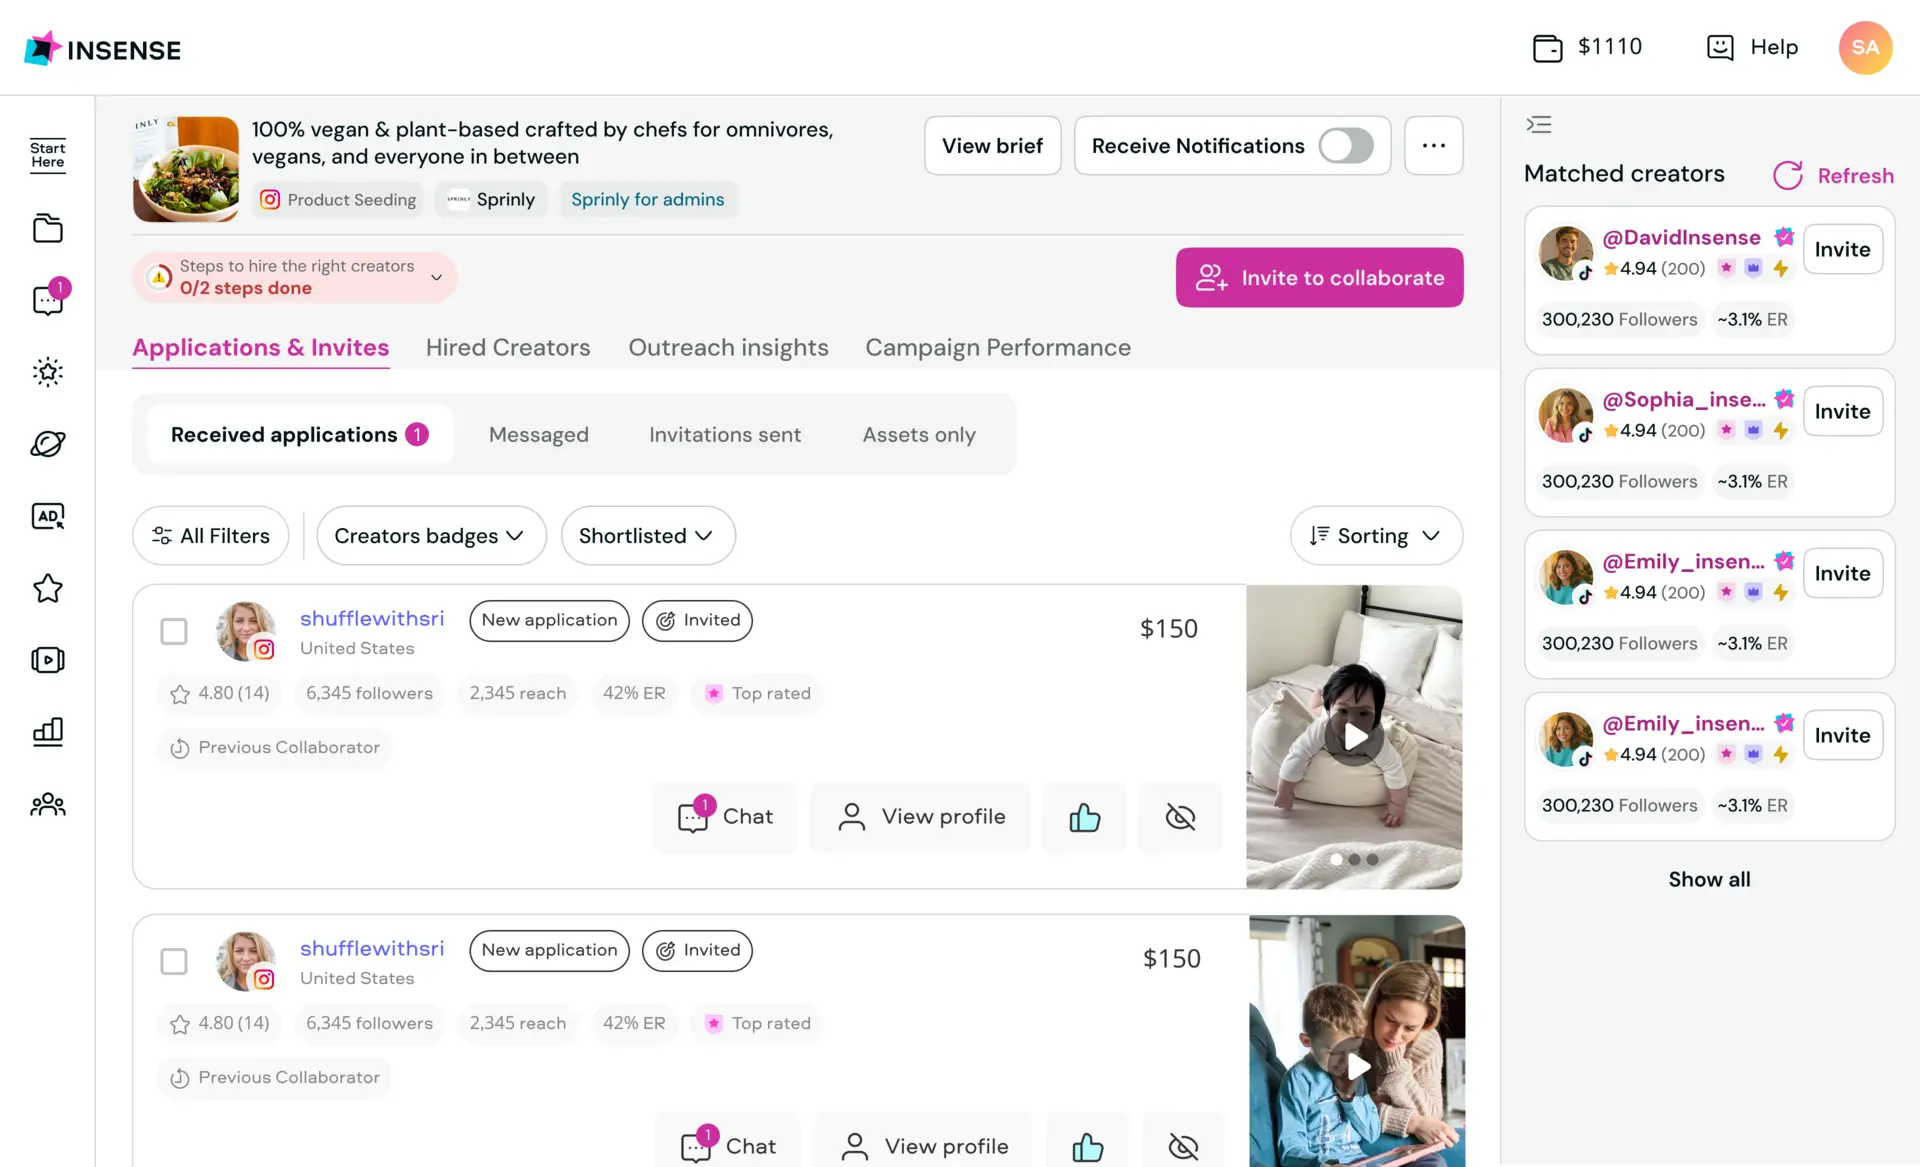
Task: Click Invite to collaborate button
Action: pyautogui.click(x=1319, y=277)
